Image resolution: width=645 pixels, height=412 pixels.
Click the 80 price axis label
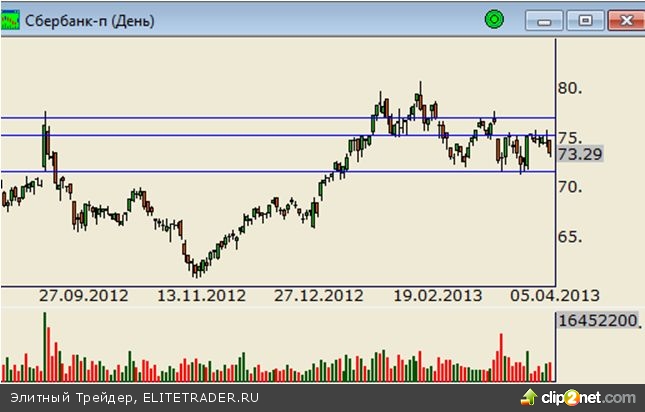pos(571,88)
